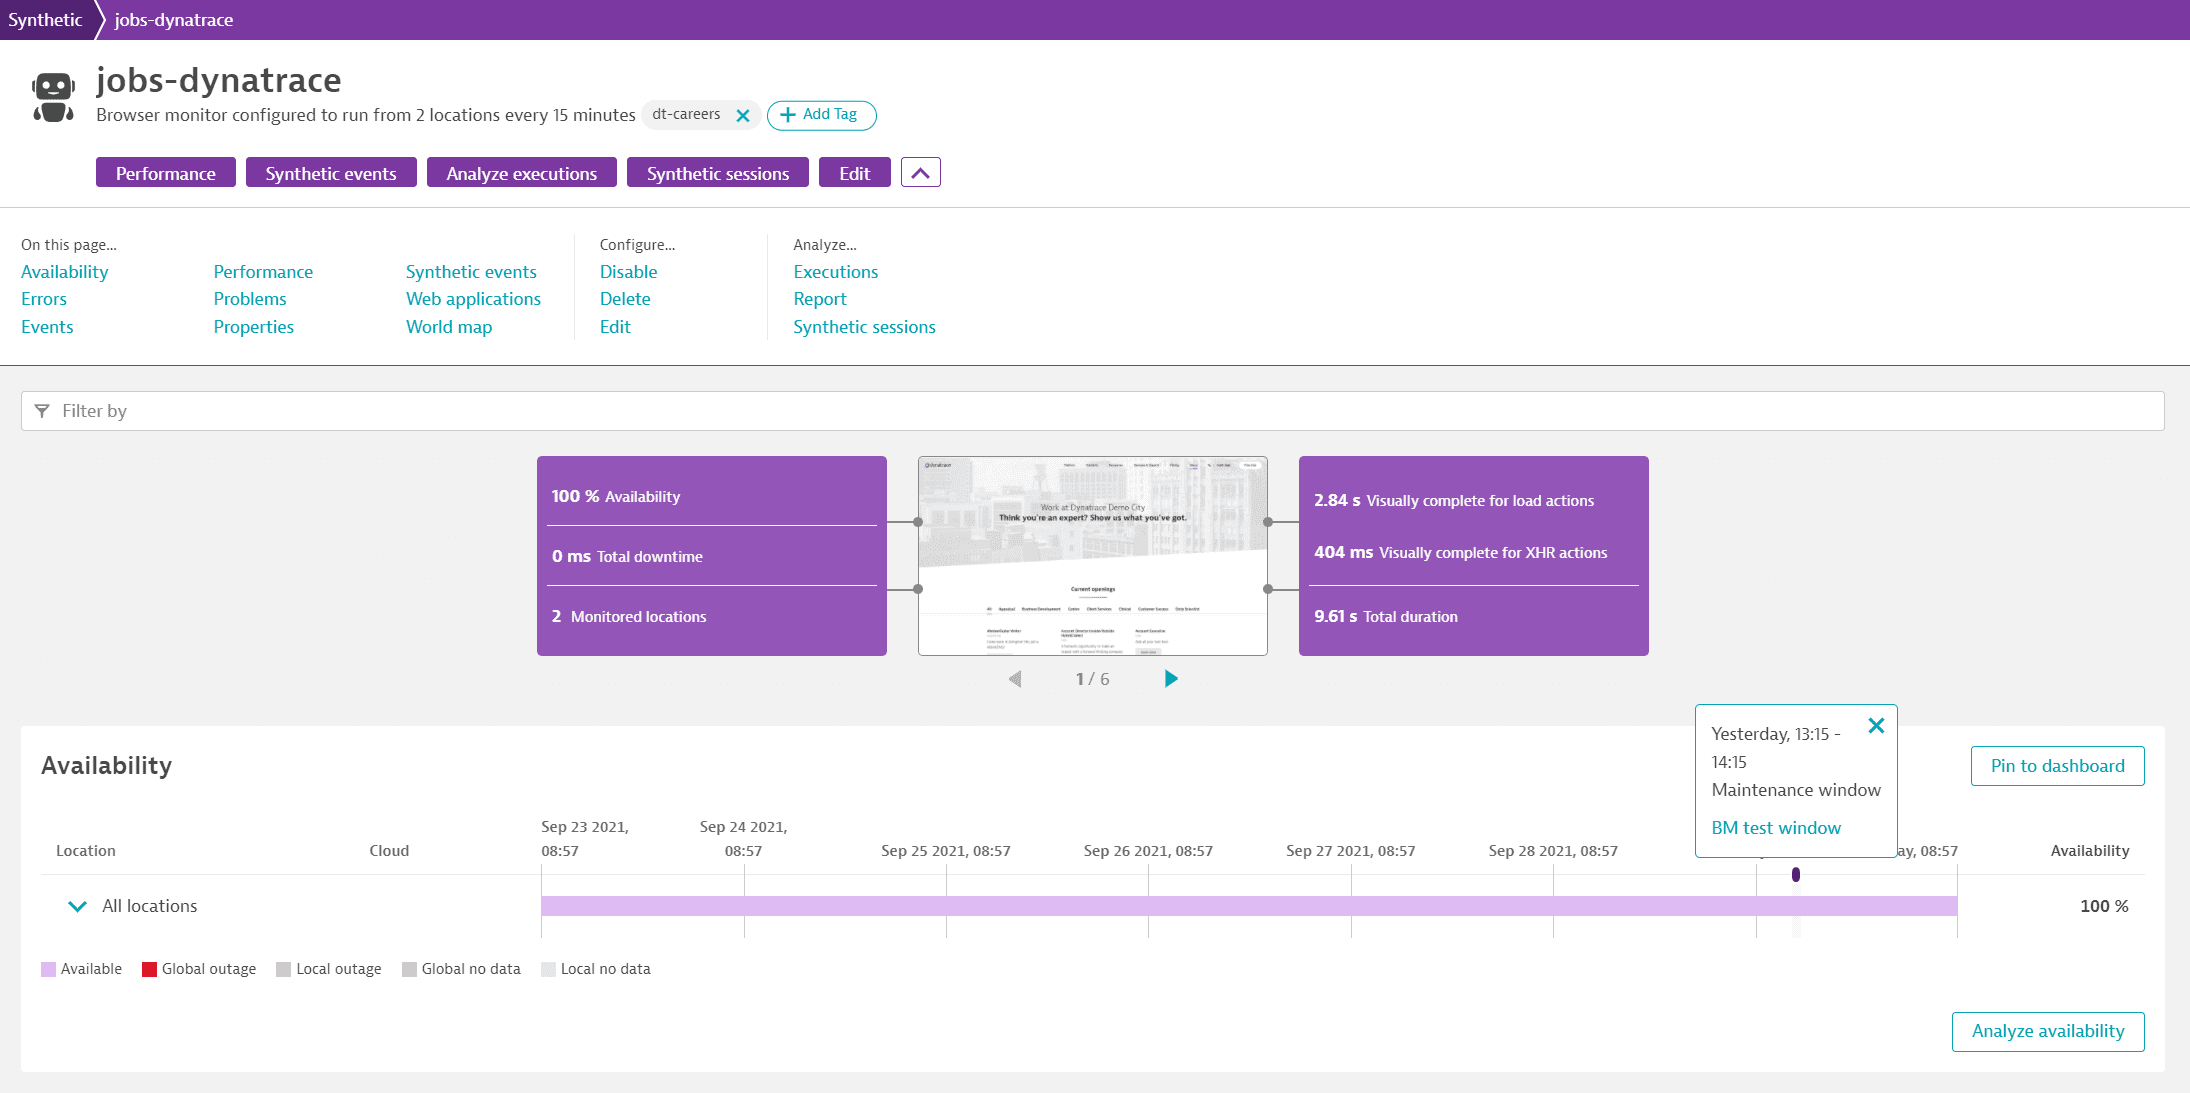The image size is (2190, 1093).
Task: Click the filter funnel icon
Action: pos(42,411)
